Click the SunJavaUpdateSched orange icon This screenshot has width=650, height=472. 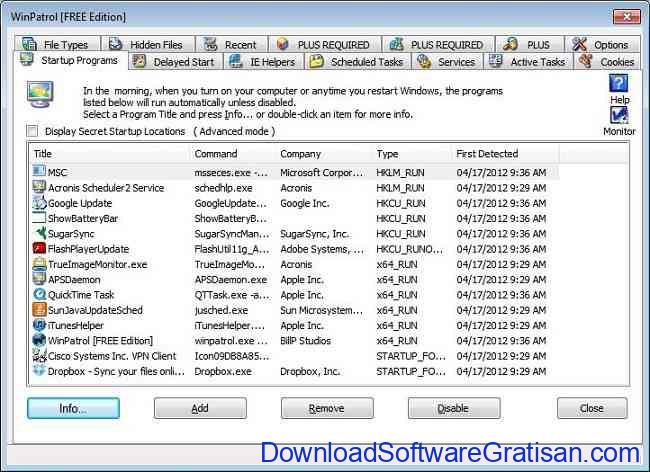39,309
